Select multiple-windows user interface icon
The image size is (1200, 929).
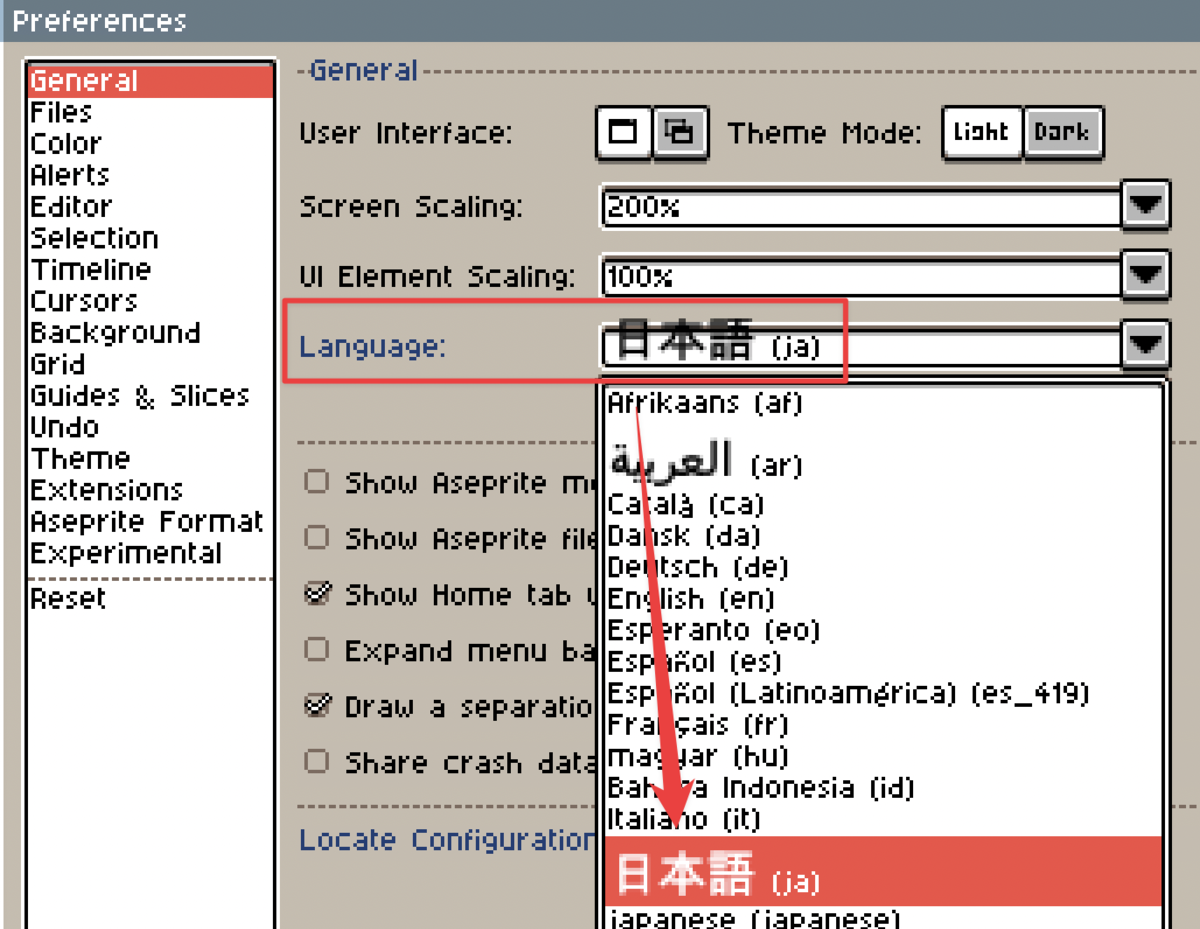pyautogui.click(x=681, y=132)
